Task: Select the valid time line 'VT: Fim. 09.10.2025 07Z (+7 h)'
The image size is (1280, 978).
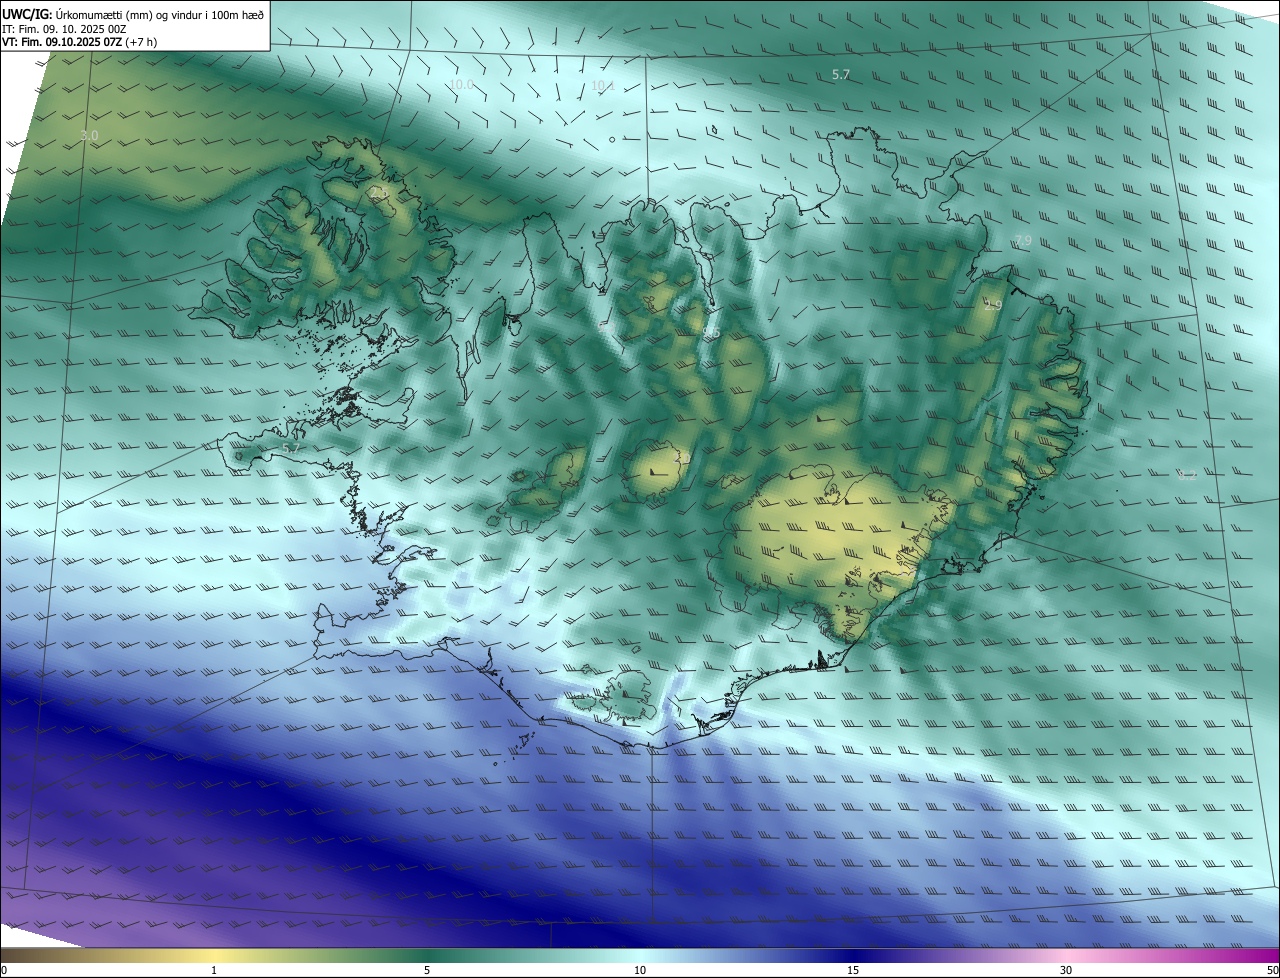Action: pyautogui.click(x=79, y=42)
